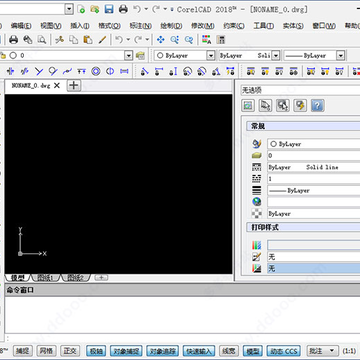Click the plus button next to NONAME_0.dwg tab
Viewport: 360px width, 360px height.
pyautogui.click(x=74, y=86)
